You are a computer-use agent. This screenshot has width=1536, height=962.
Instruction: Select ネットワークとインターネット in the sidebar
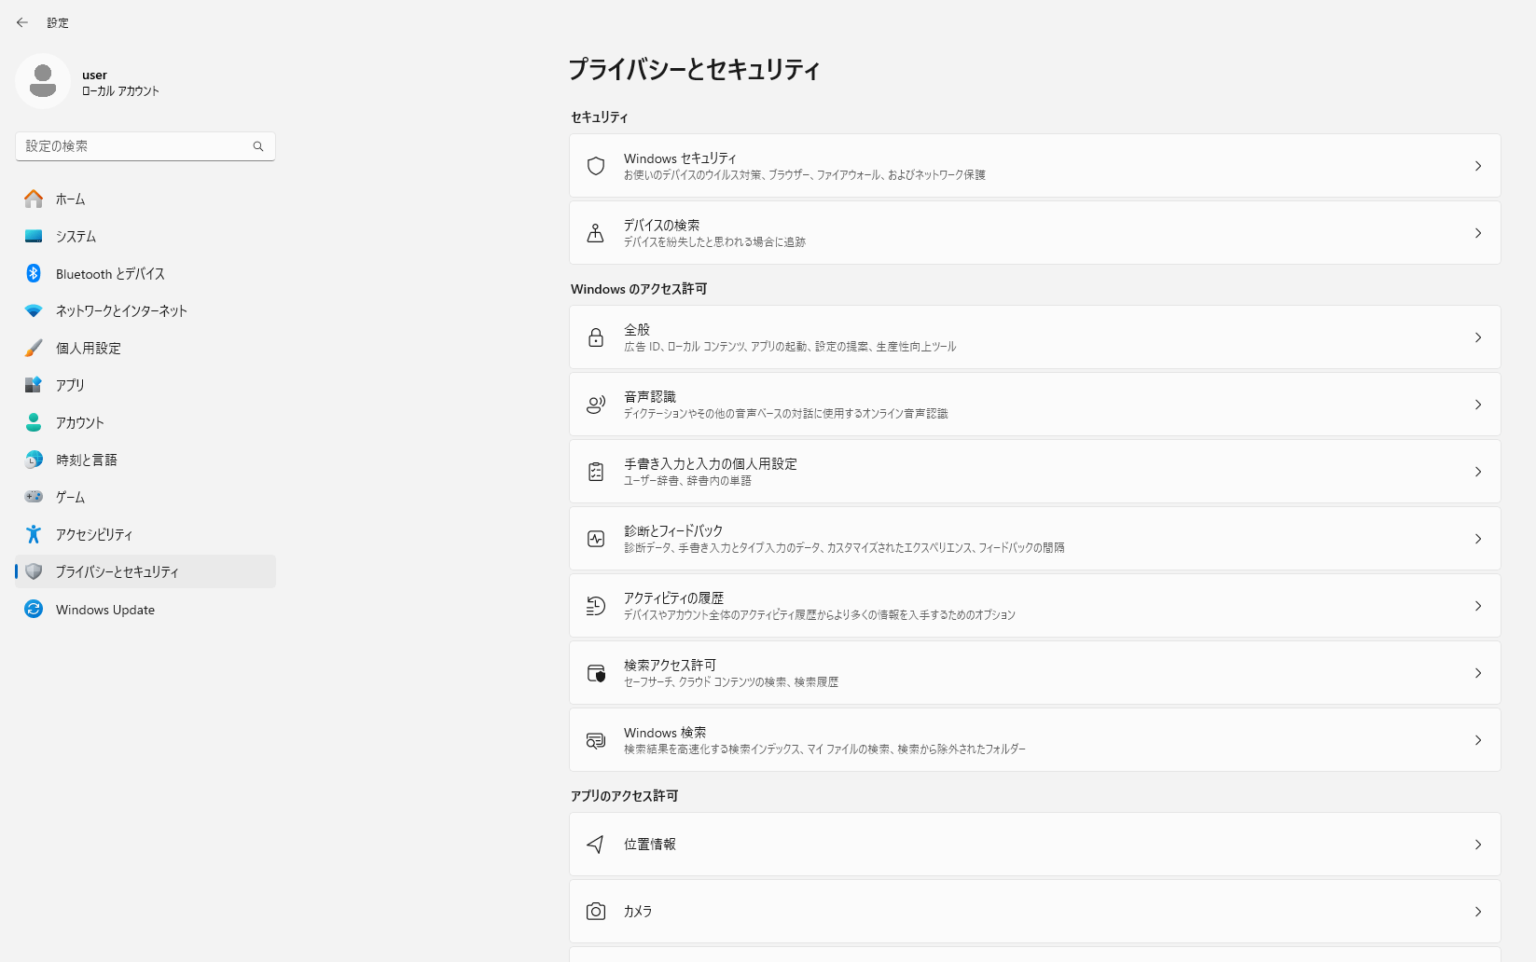[121, 311]
